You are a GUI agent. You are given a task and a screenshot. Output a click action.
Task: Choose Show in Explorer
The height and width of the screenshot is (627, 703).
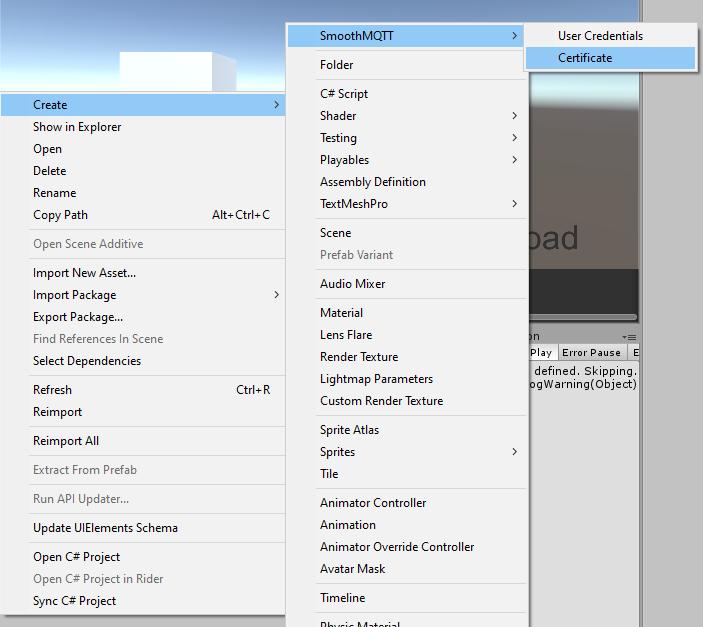tap(143, 127)
